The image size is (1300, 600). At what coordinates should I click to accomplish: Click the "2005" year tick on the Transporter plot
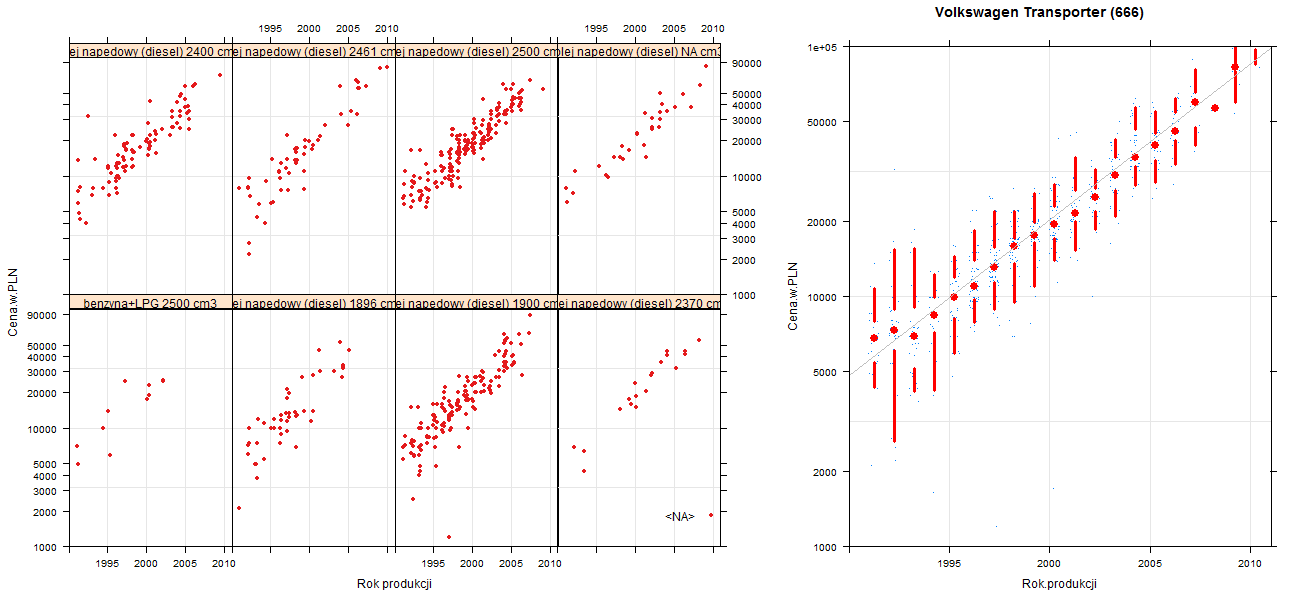[x=1150, y=563]
